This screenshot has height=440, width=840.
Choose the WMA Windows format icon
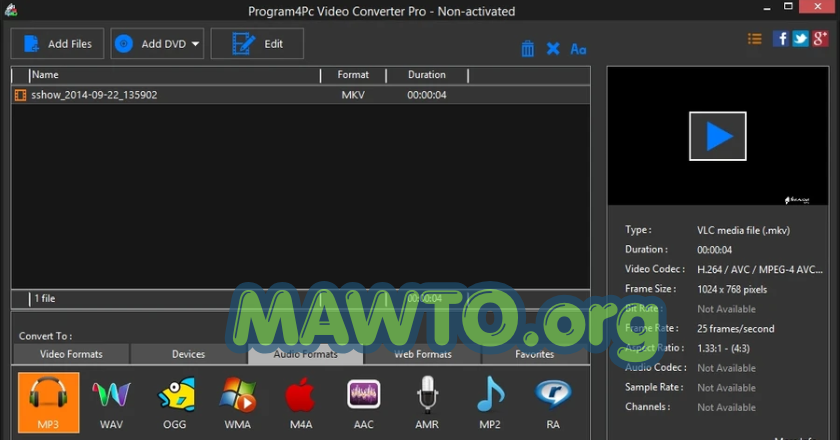point(237,402)
